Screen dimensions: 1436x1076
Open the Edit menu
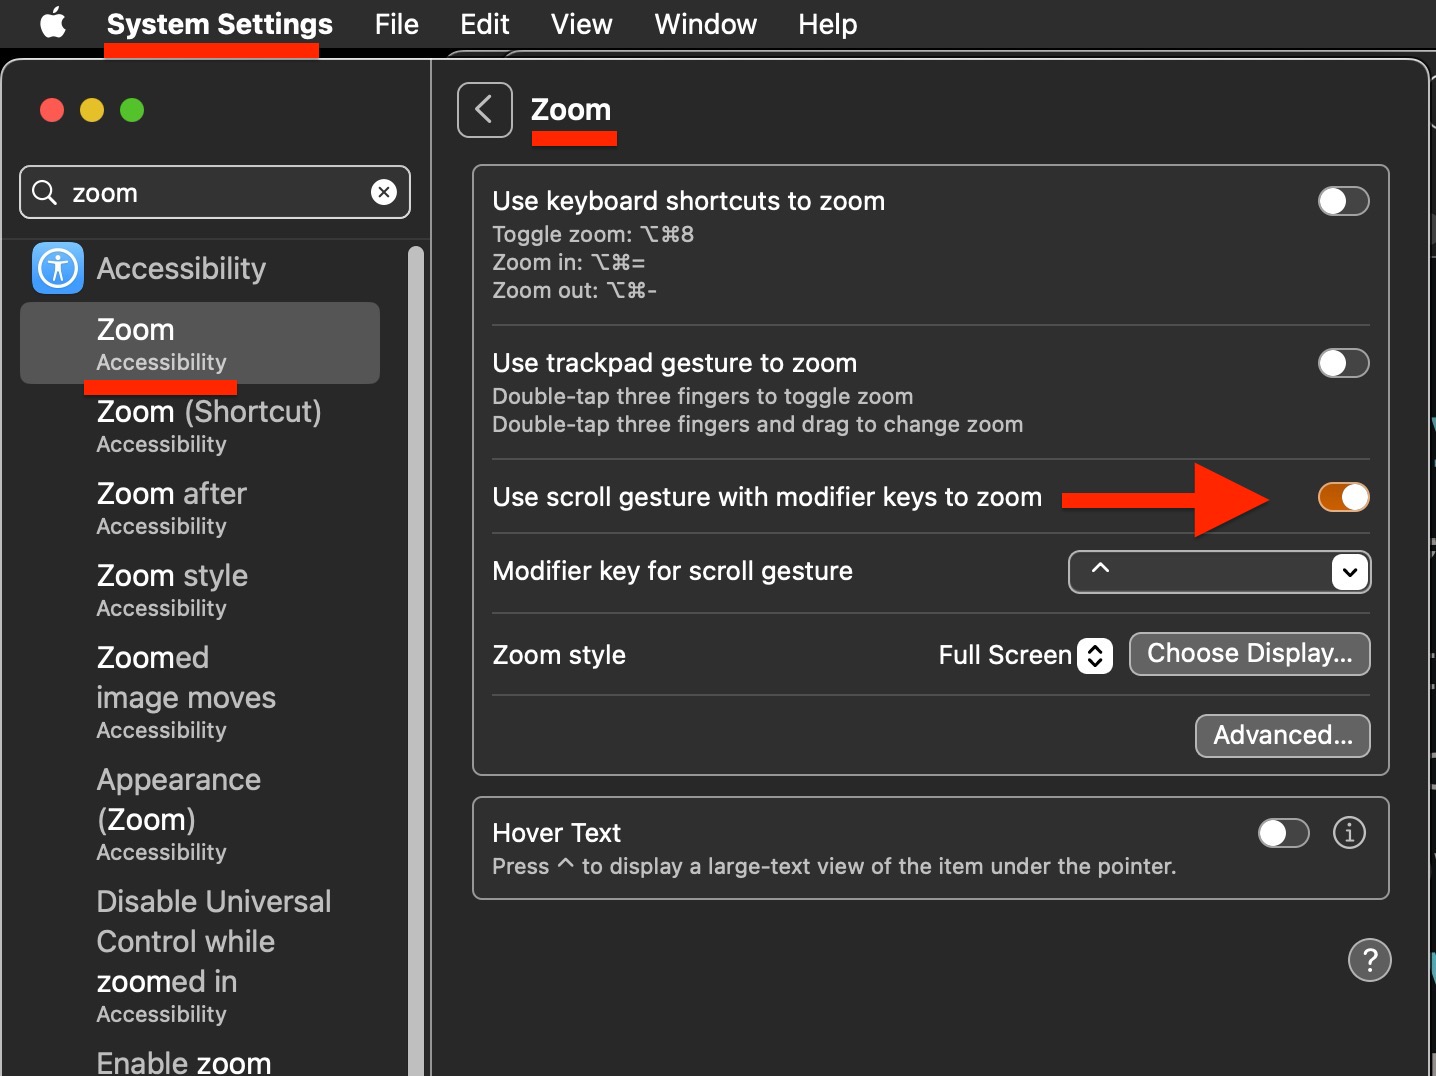pos(485,24)
